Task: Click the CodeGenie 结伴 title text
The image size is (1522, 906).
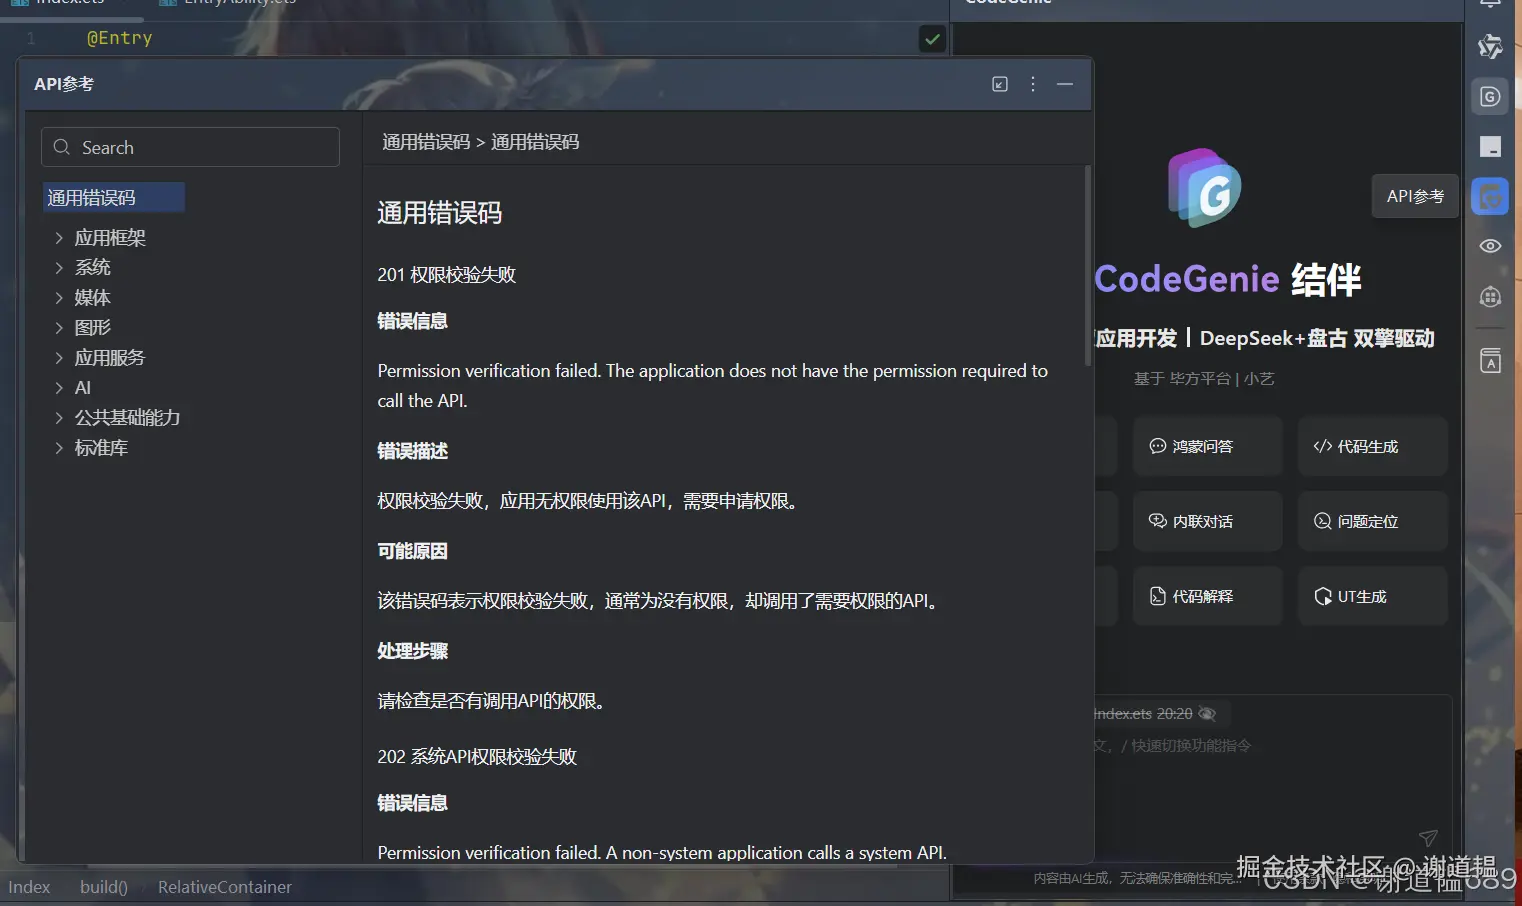Action: (1228, 280)
